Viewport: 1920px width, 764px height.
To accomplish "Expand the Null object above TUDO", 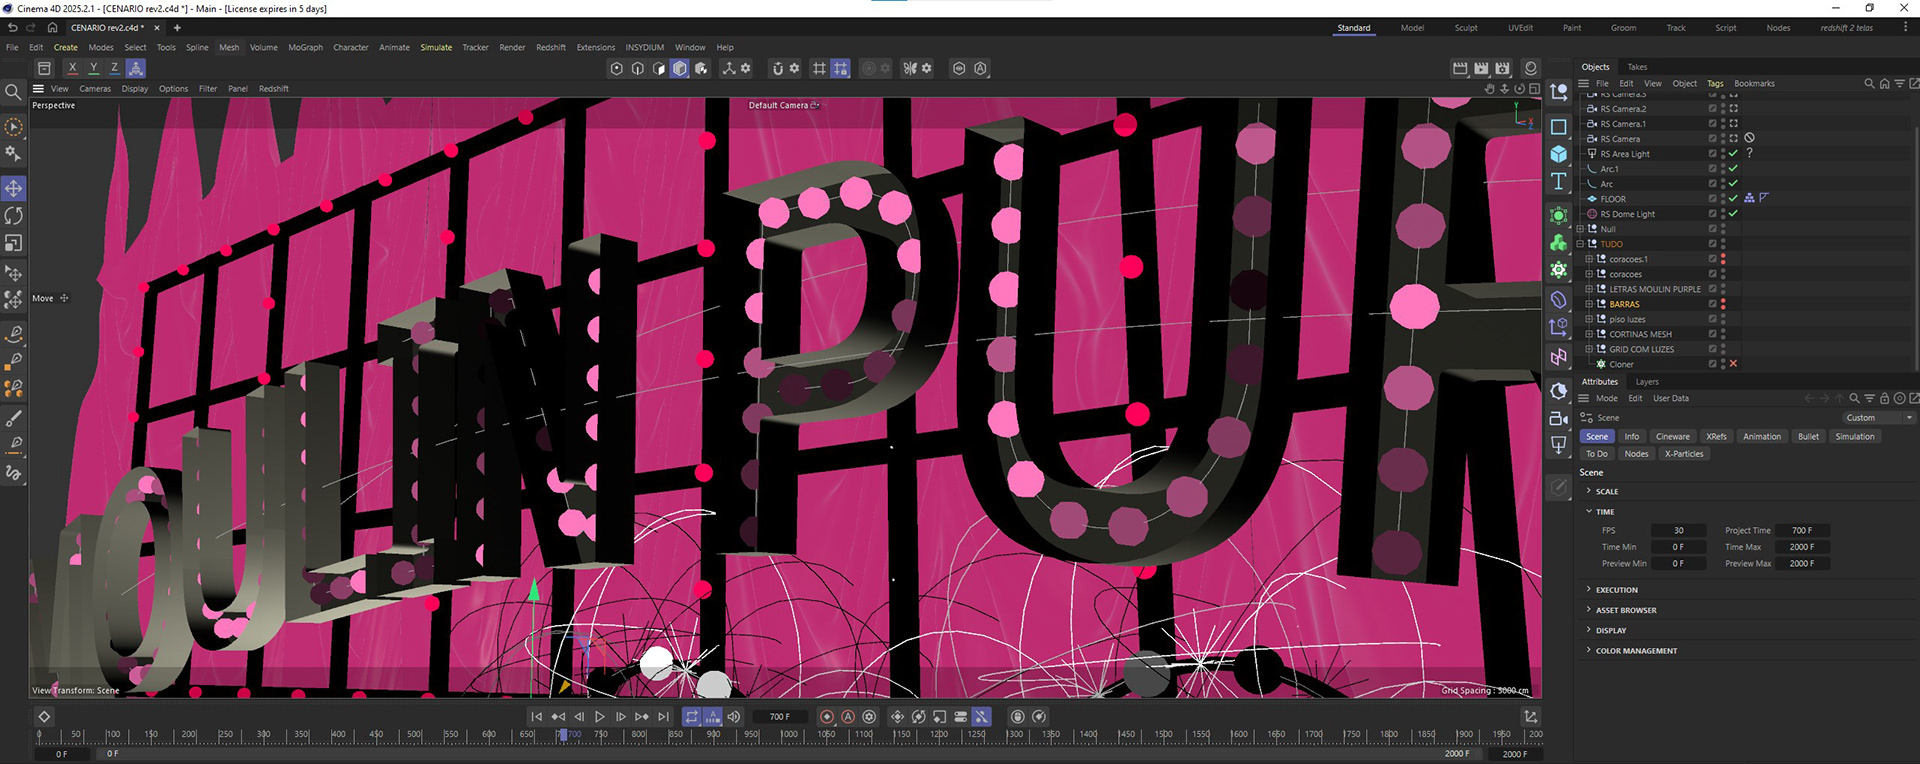I will click(x=1580, y=229).
